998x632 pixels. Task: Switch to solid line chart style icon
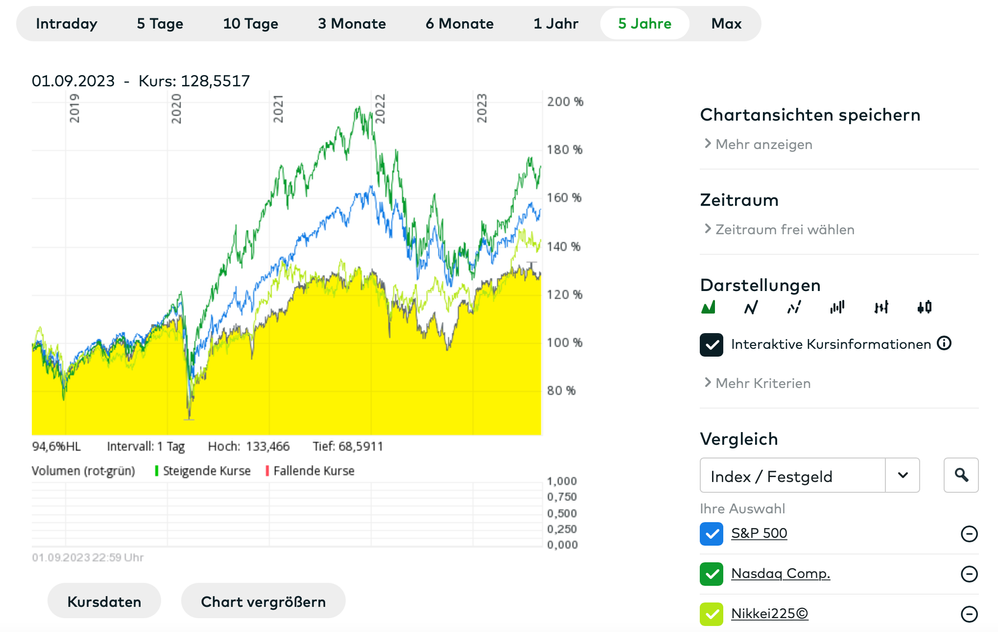752,308
